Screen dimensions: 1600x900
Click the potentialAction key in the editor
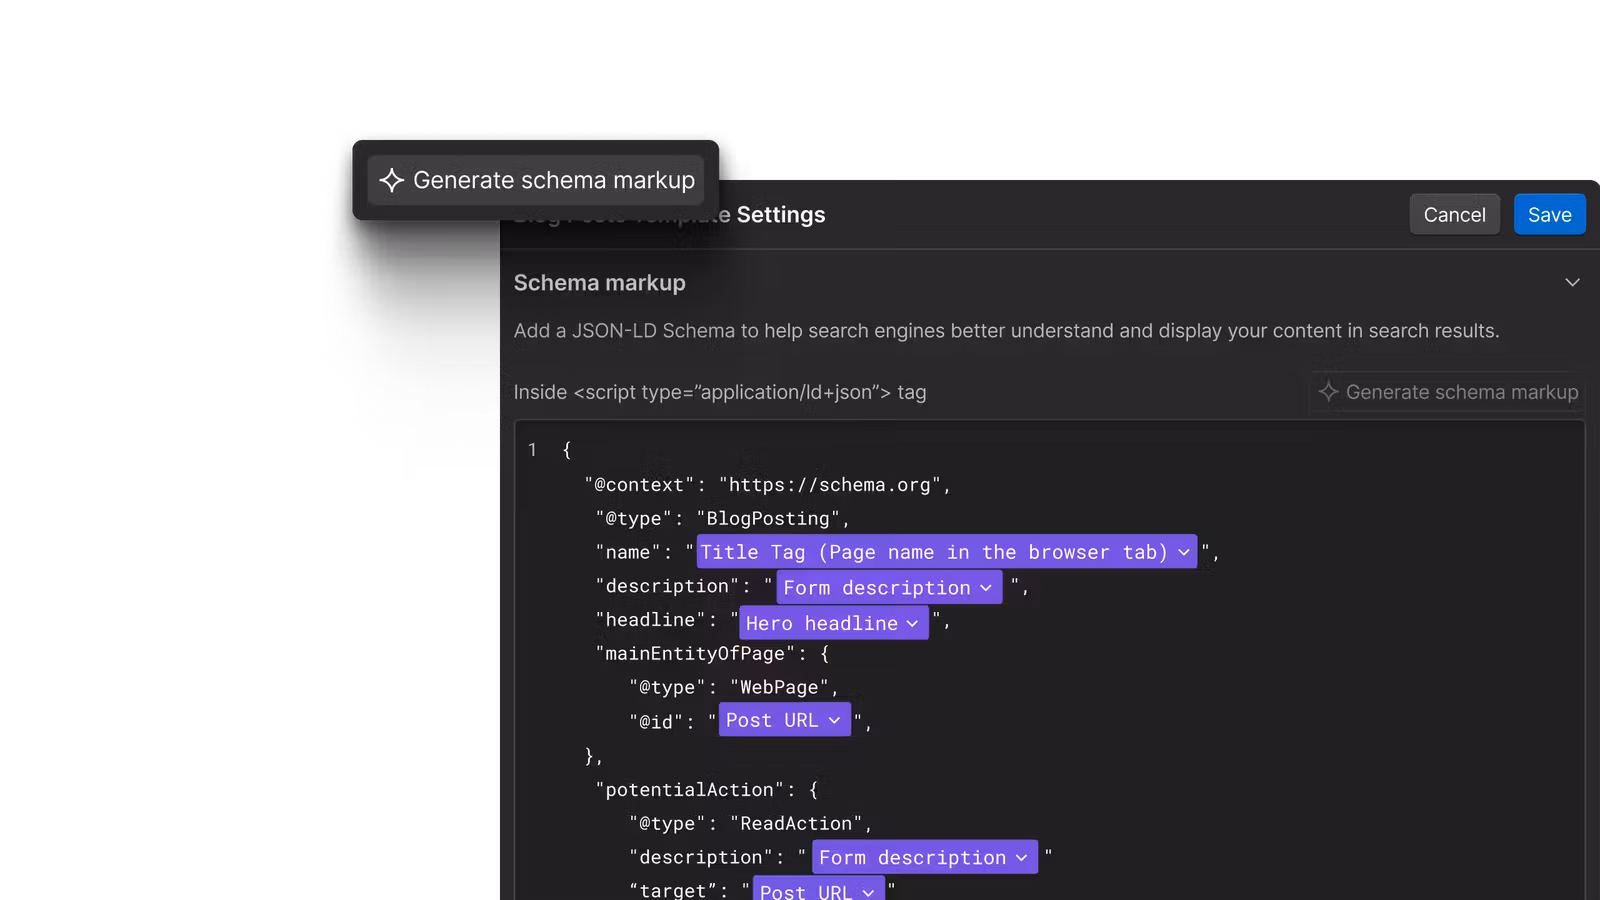pyautogui.click(x=689, y=790)
